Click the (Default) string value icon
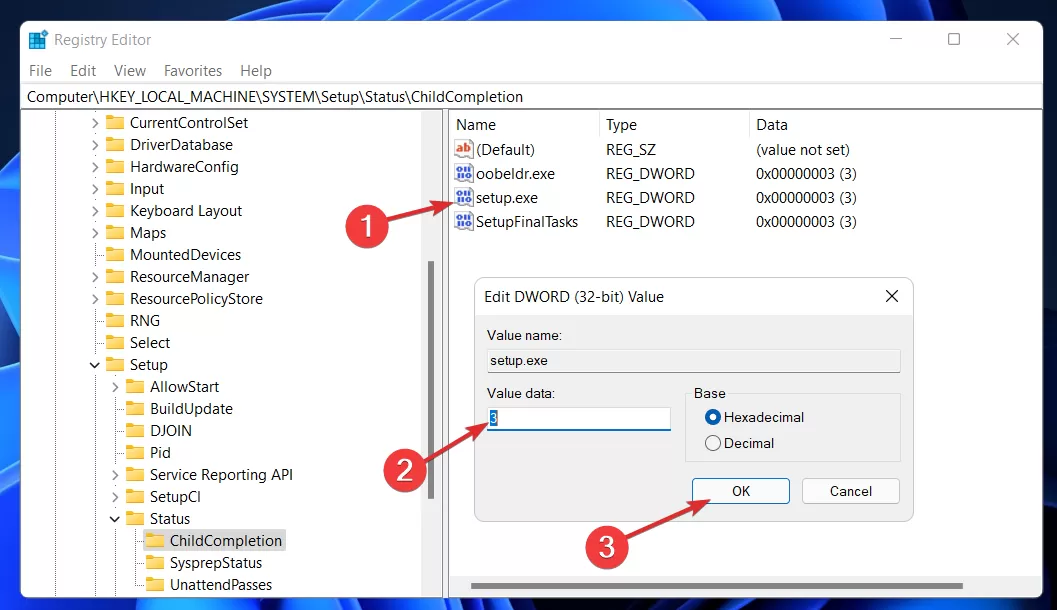1057x610 pixels. pos(464,149)
